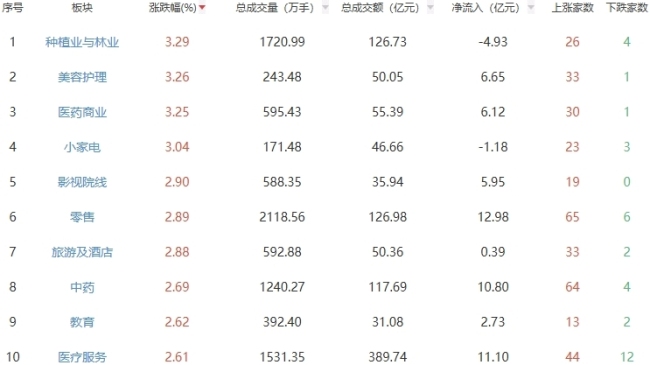Click sort arrow next to 总成交额
This screenshot has height=365, width=650.
(x=430, y=7)
